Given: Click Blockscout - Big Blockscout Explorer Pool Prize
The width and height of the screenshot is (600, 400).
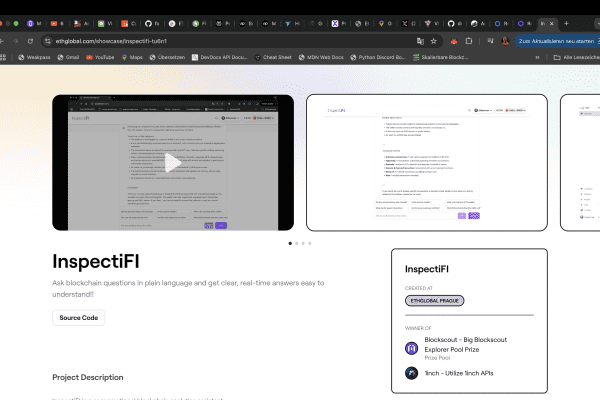Looking at the screenshot, I should click(x=465, y=344).
